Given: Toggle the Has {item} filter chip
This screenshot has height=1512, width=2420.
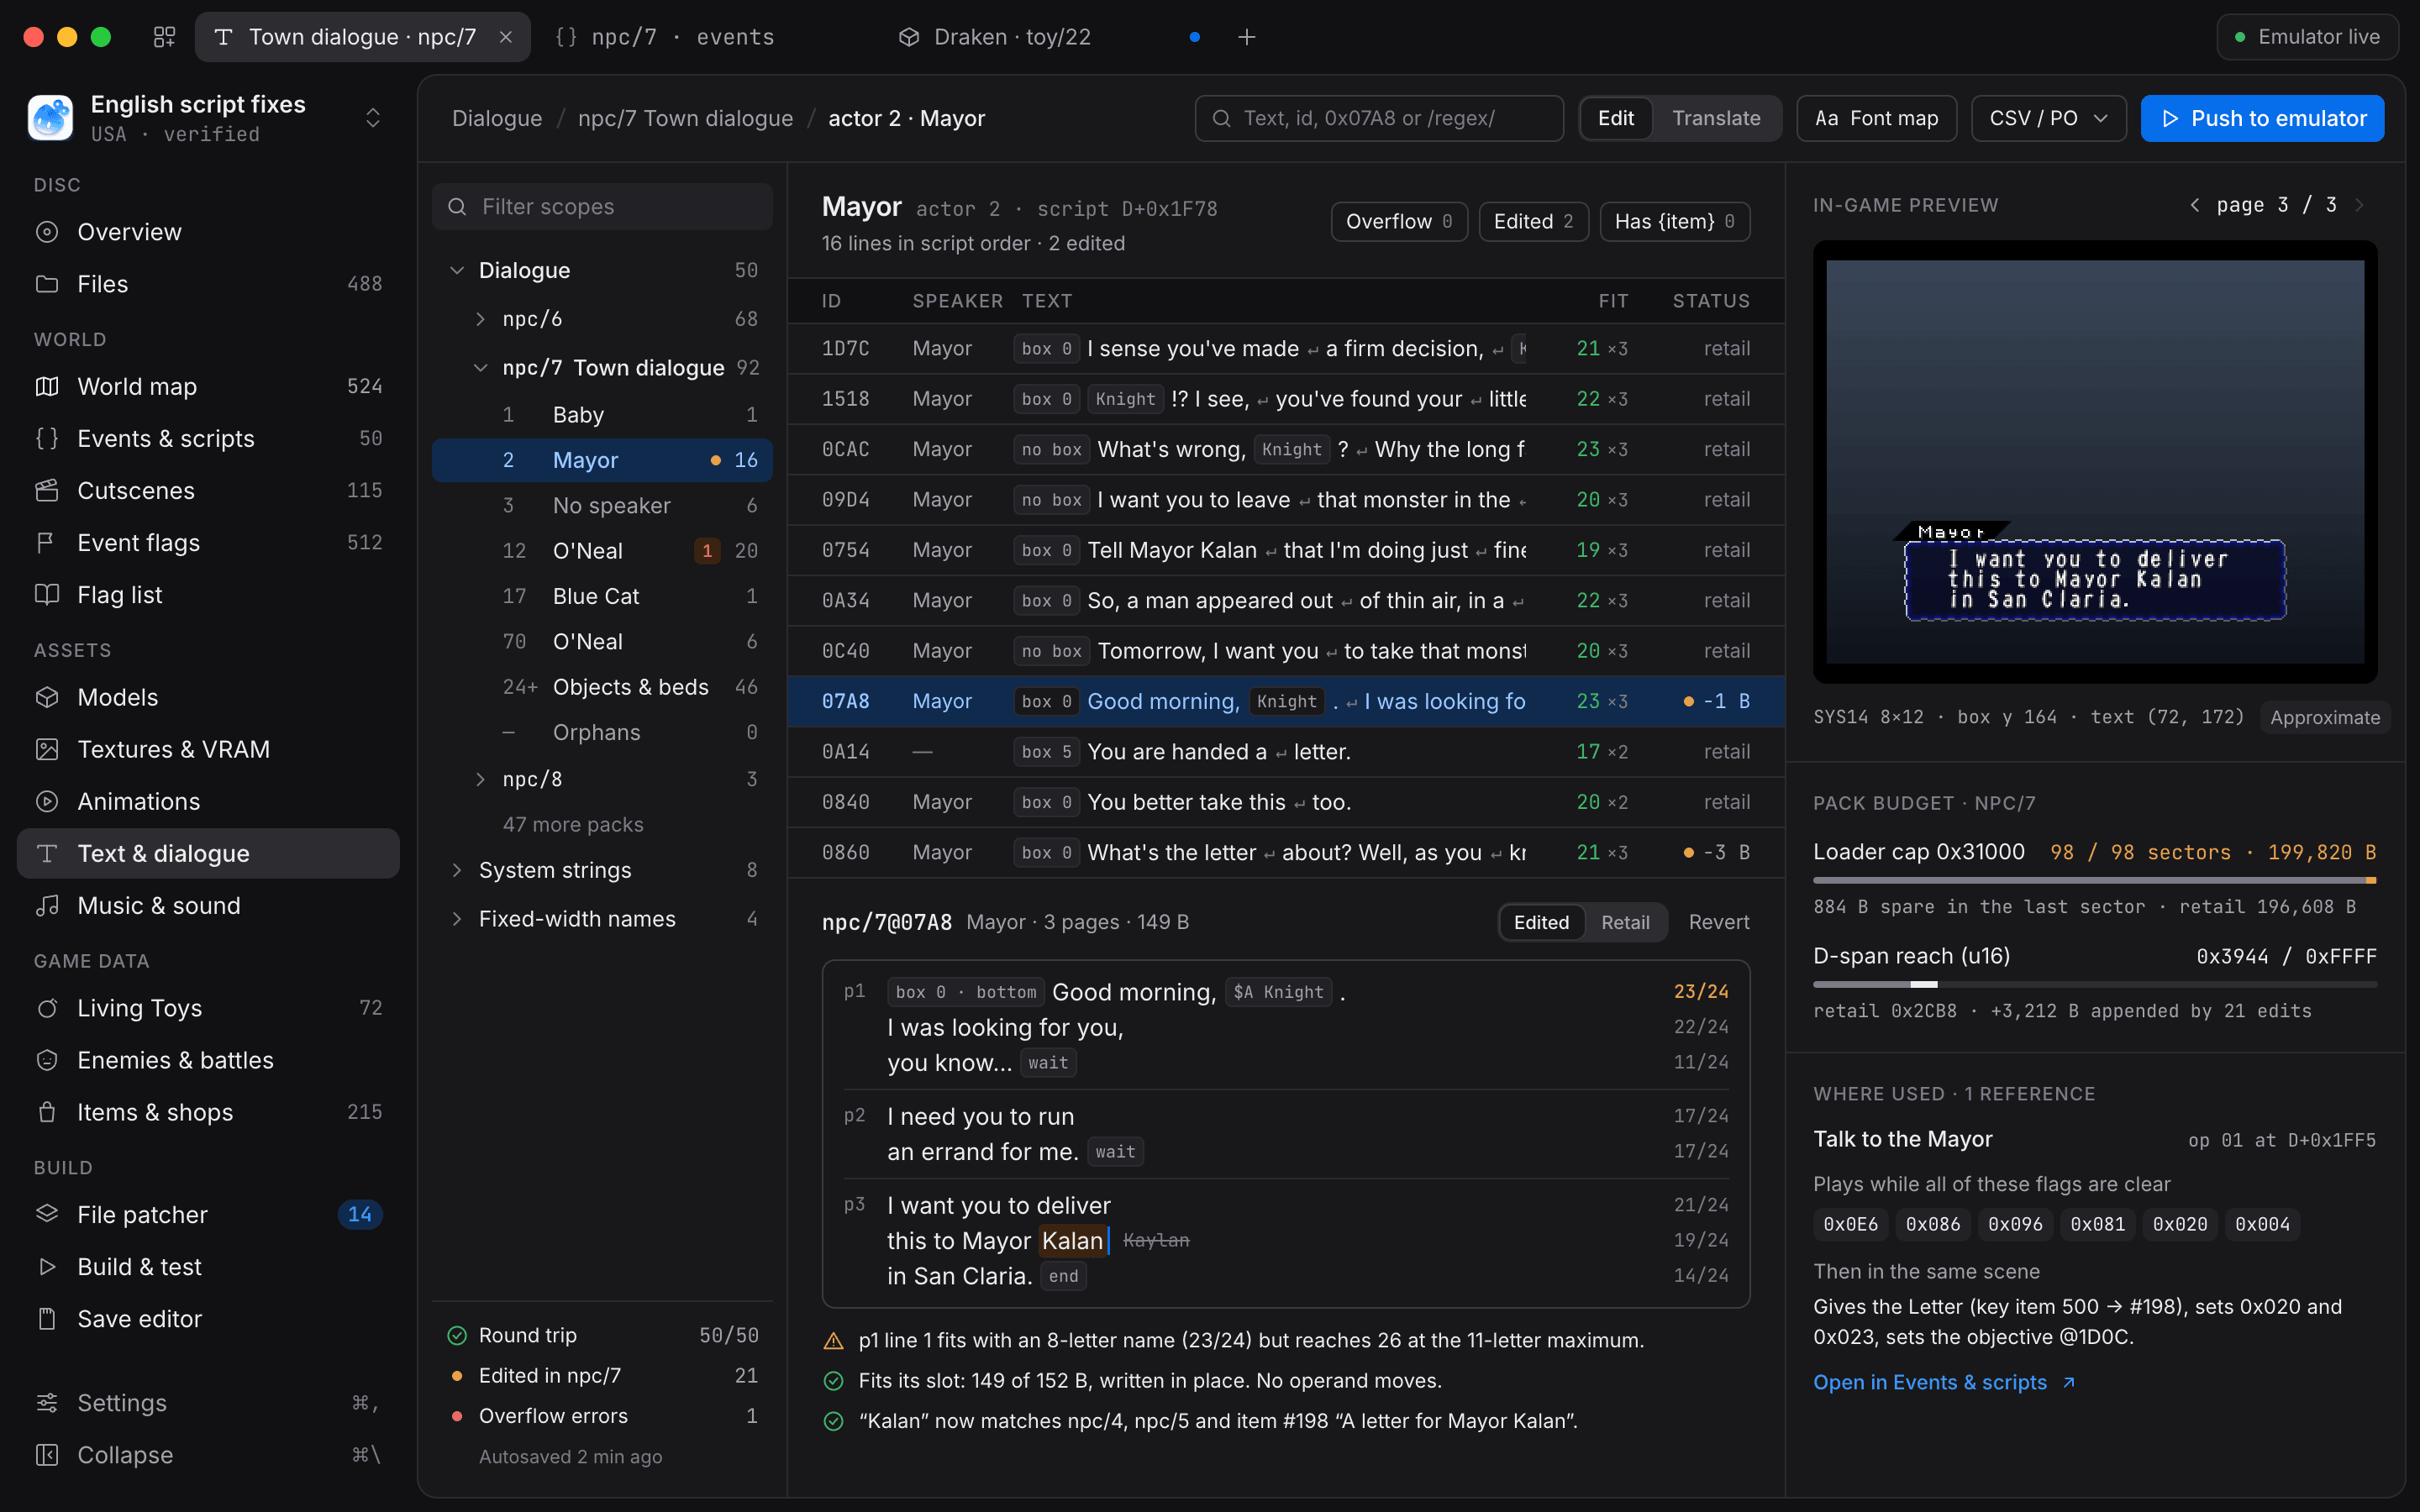Looking at the screenshot, I should pyautogui.click(x=1674, y=221).
